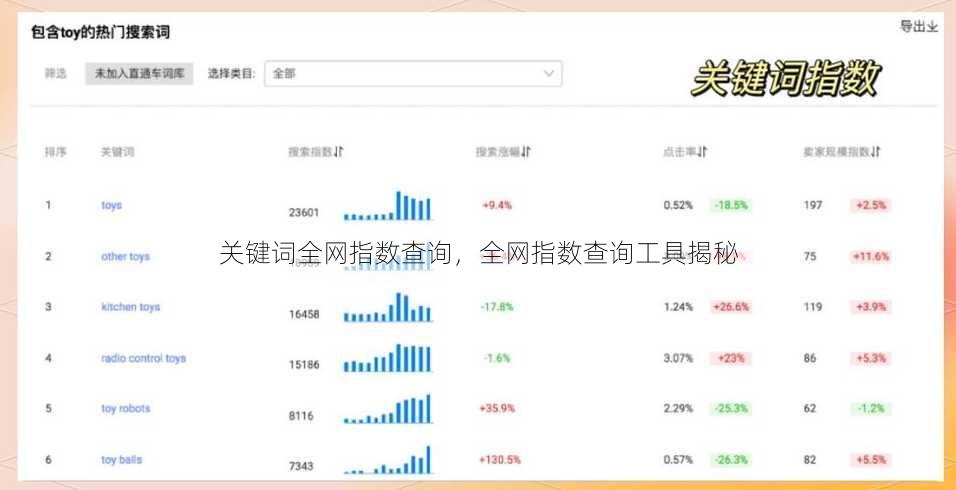Click the +26.6% click rate badge
This screenshot has width=956, height=490.
click(730, 307)
